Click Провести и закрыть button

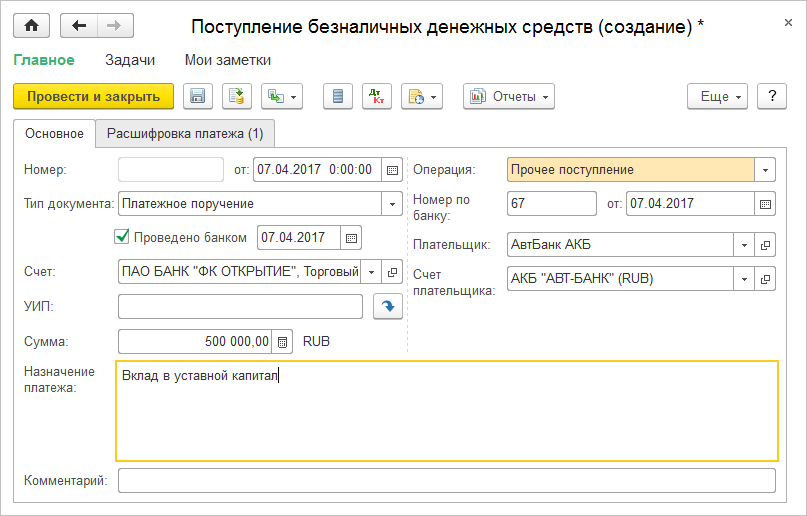[x=93, y=96]
